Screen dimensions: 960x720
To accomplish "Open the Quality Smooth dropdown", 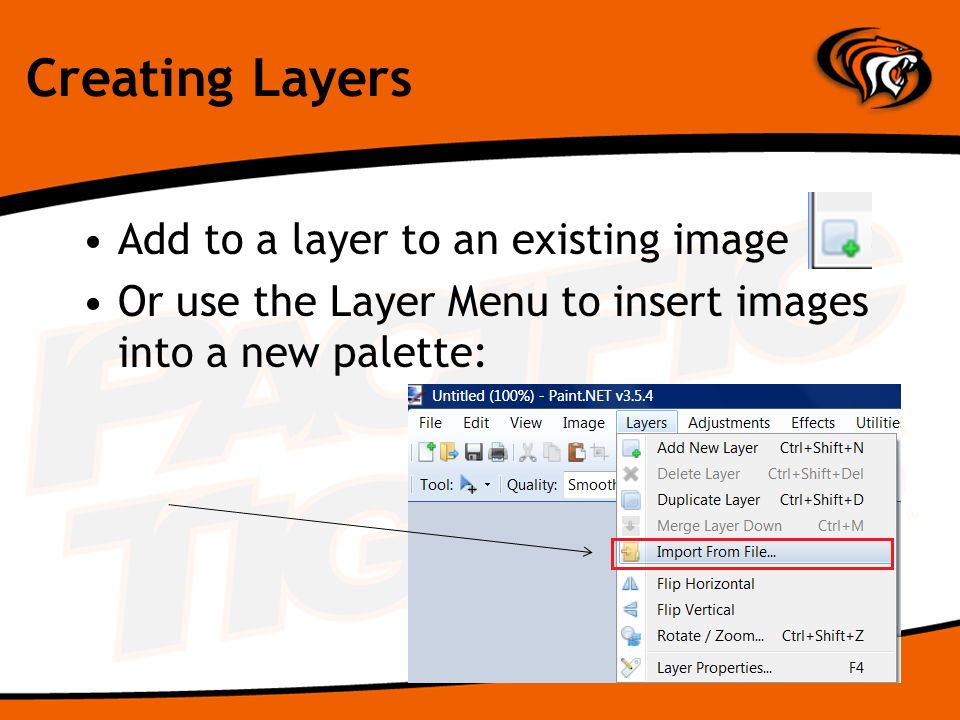I will 591,485.
